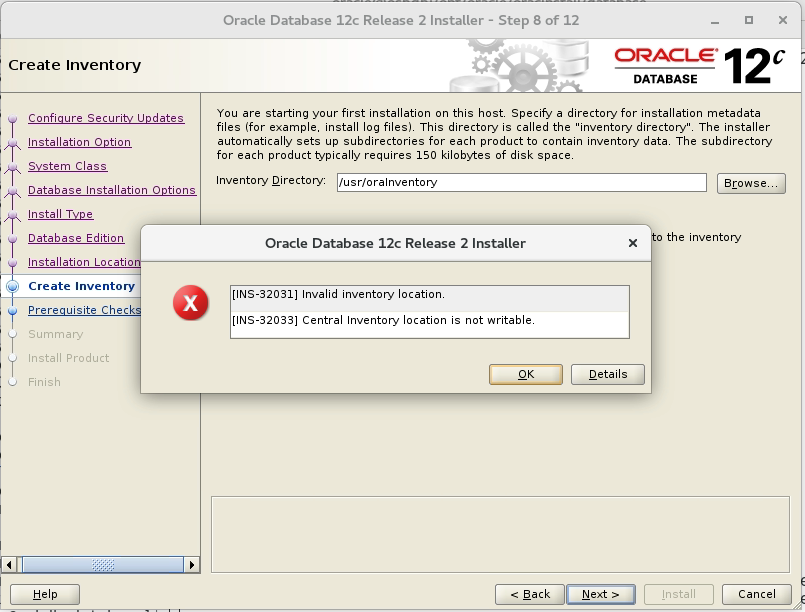This screenshot has height=612, width=805.
Task: Open Details for the installer error
Action: point(608,374)
